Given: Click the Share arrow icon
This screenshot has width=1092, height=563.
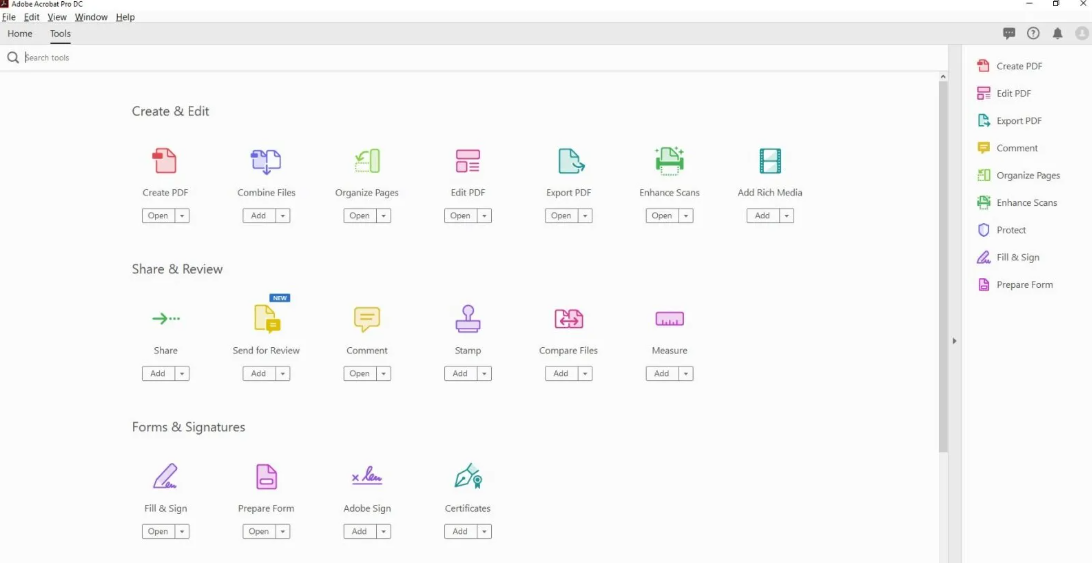Looking at the screenshot, I should [x=166, y=318].
